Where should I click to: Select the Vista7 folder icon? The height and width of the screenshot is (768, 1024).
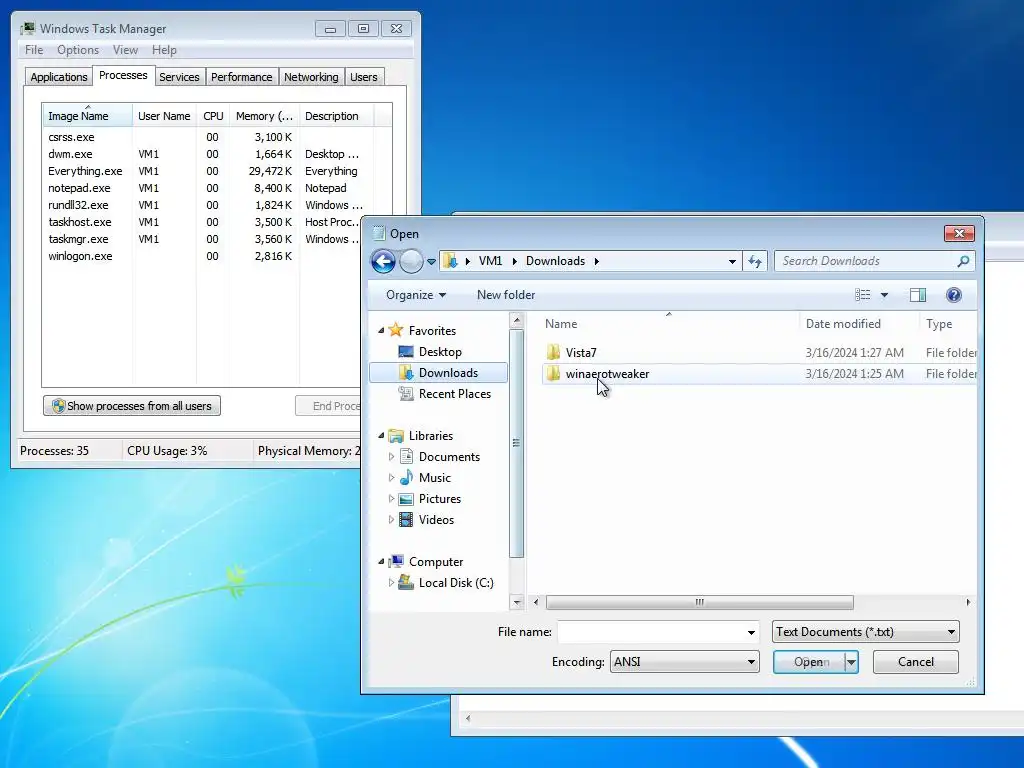[553, 353]
